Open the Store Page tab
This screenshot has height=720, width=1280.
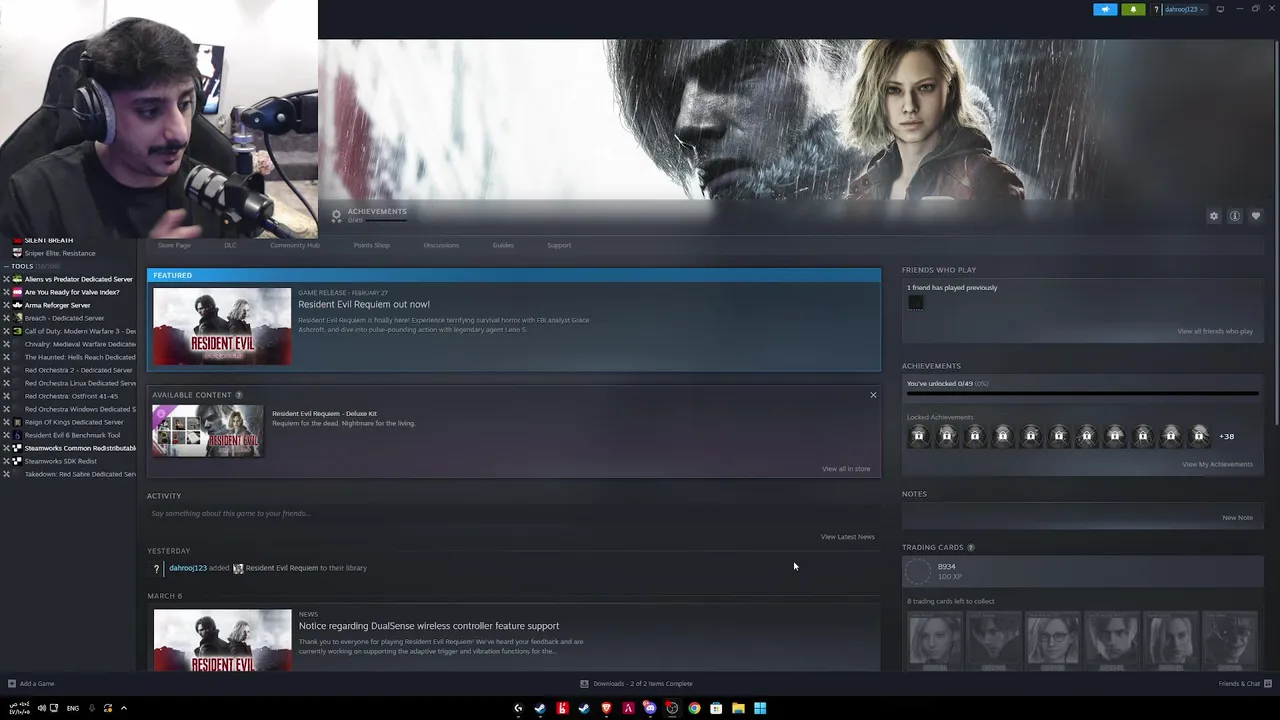174,245
